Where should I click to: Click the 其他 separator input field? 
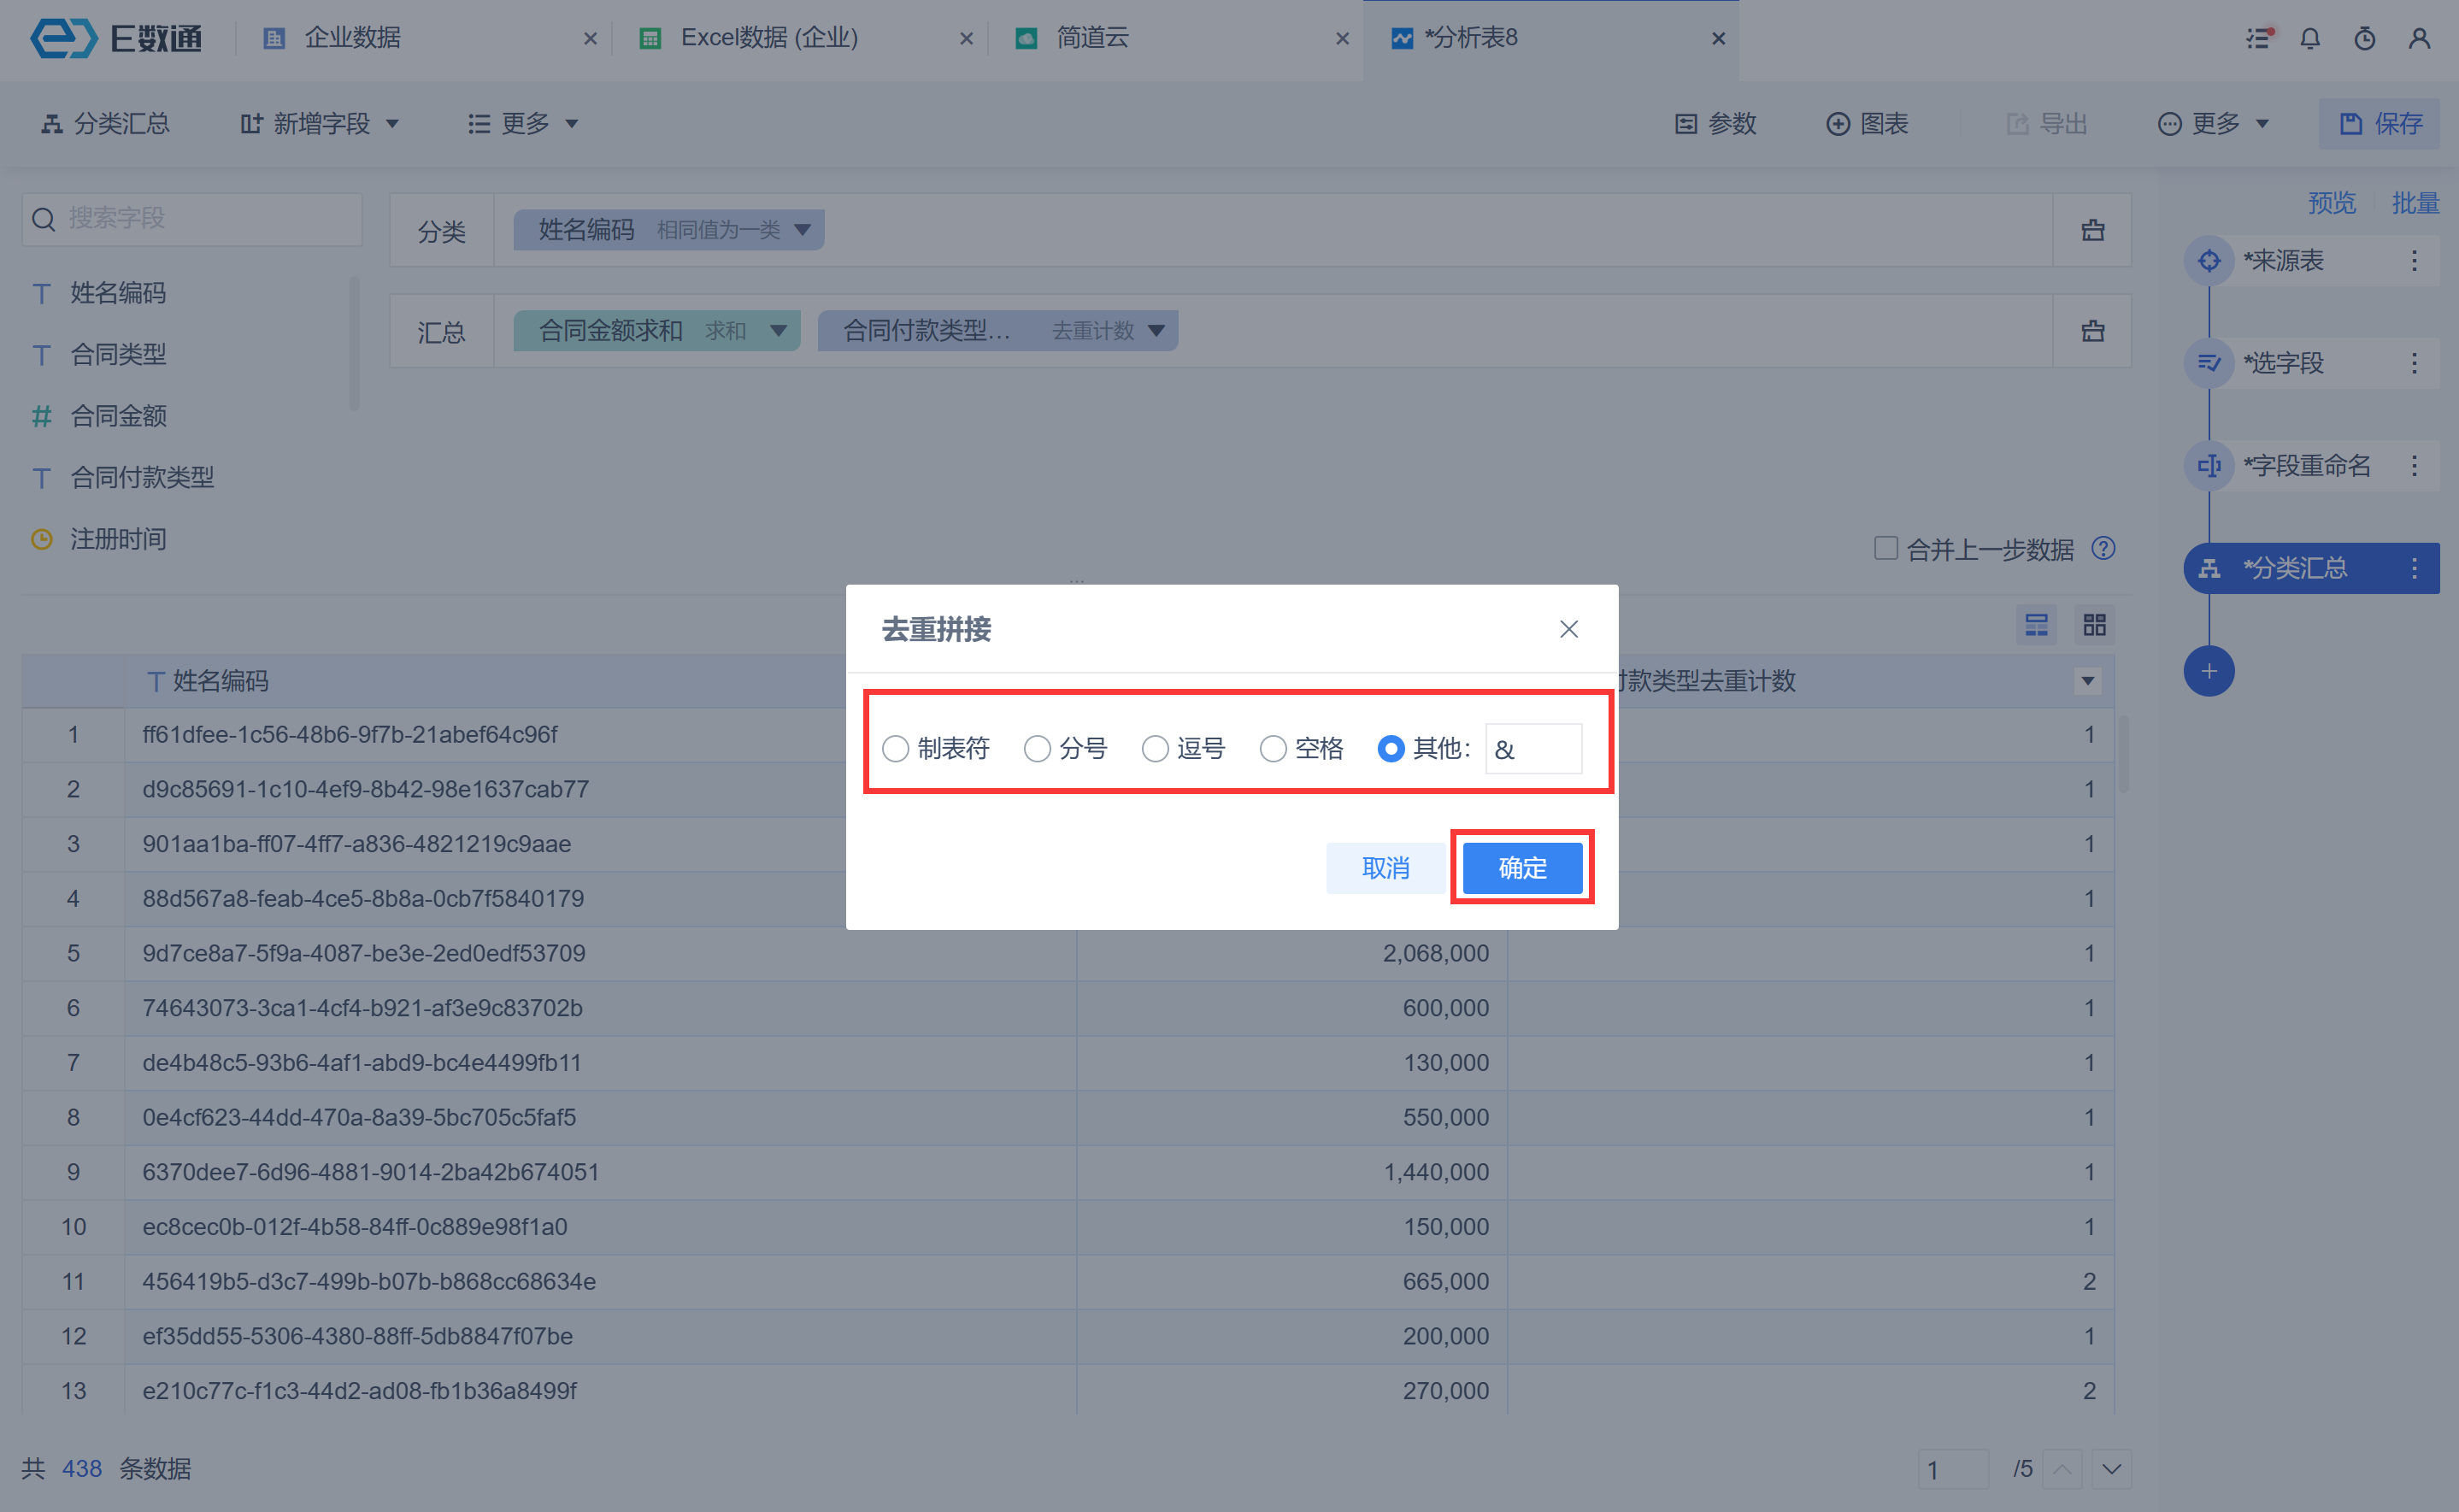point(1535,749)
